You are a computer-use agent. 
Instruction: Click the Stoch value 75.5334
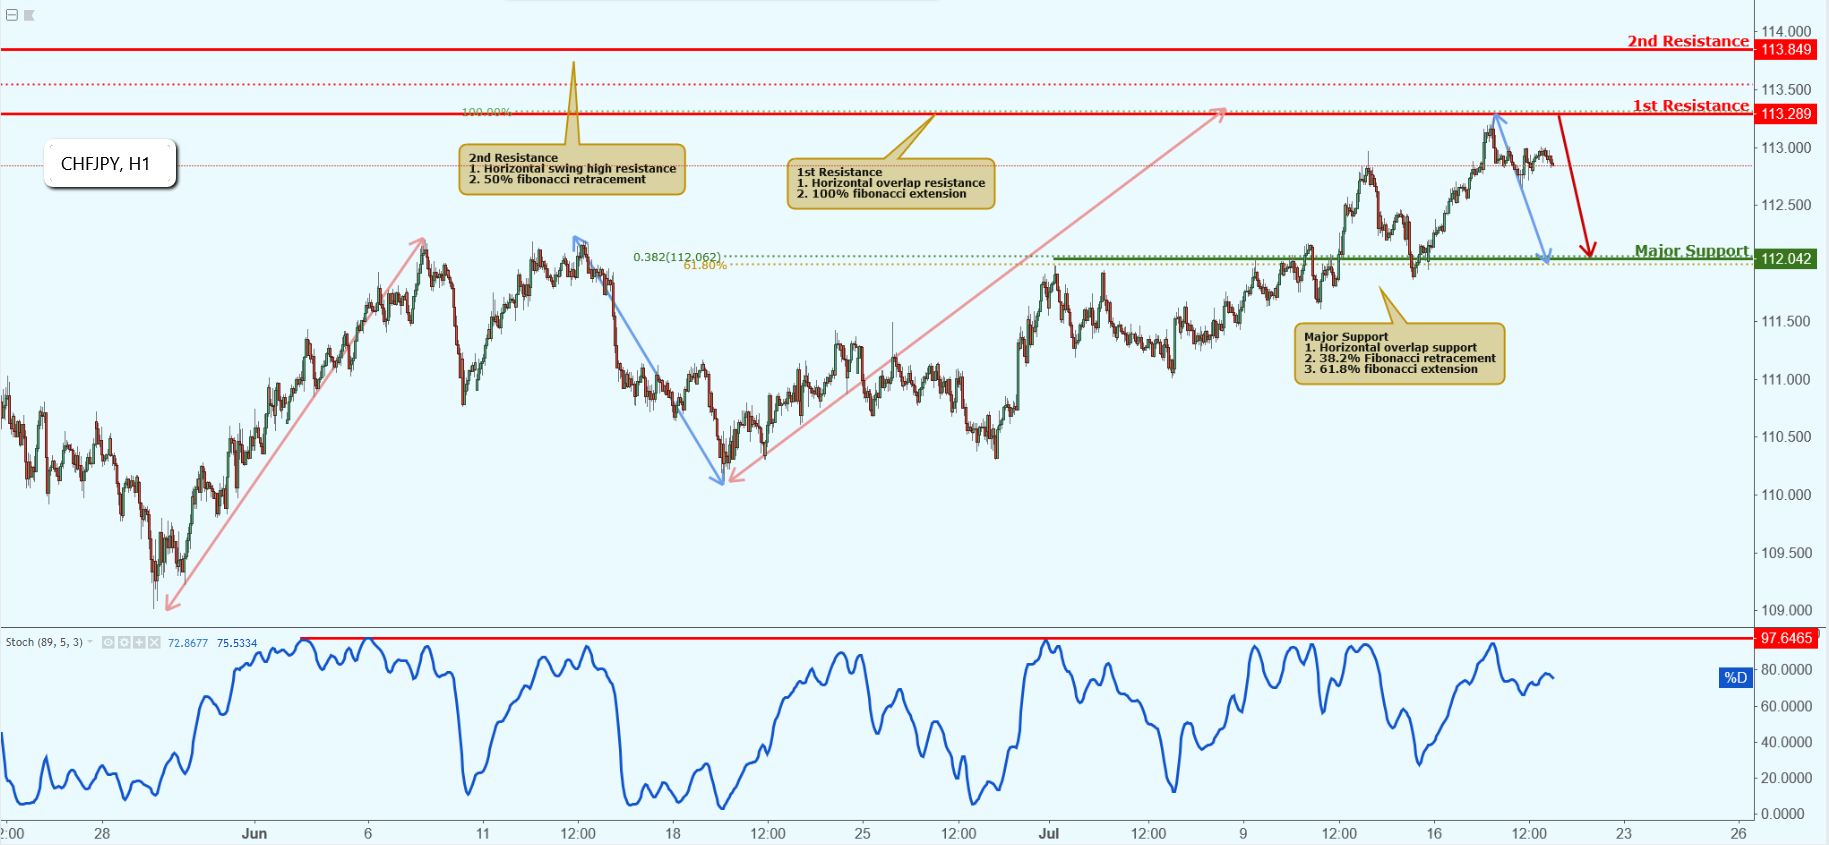click(237, 643)
